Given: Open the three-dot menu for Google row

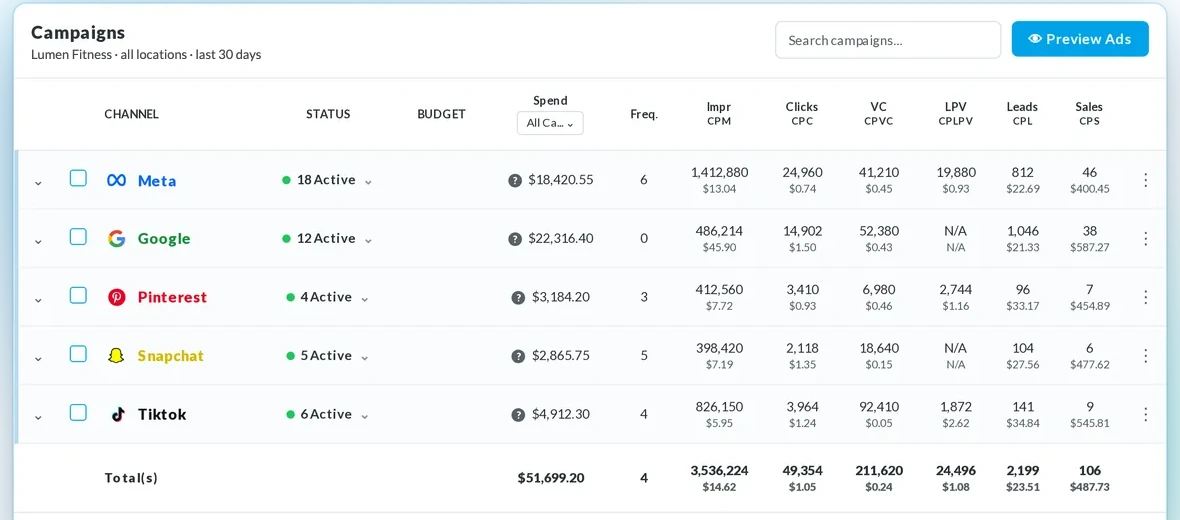Looking at the screenshot, I should [1145, 239].
